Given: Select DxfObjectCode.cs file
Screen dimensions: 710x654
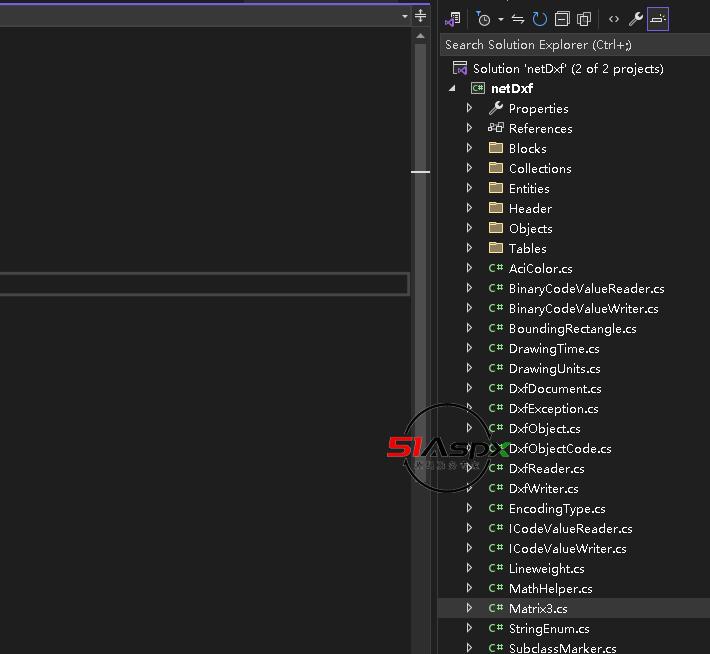Looking at the screenshot, I should 560,448.
